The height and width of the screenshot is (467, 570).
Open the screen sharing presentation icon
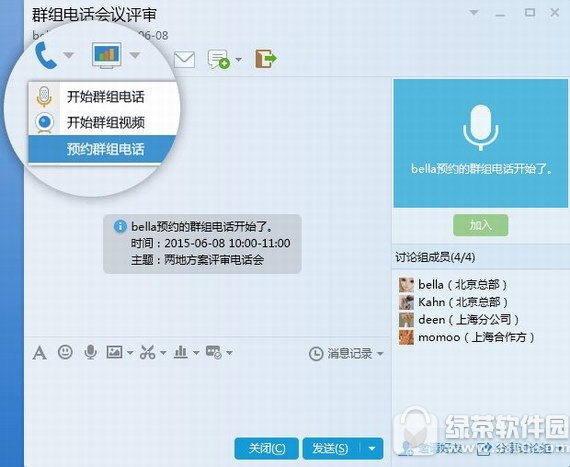[107, 55]
